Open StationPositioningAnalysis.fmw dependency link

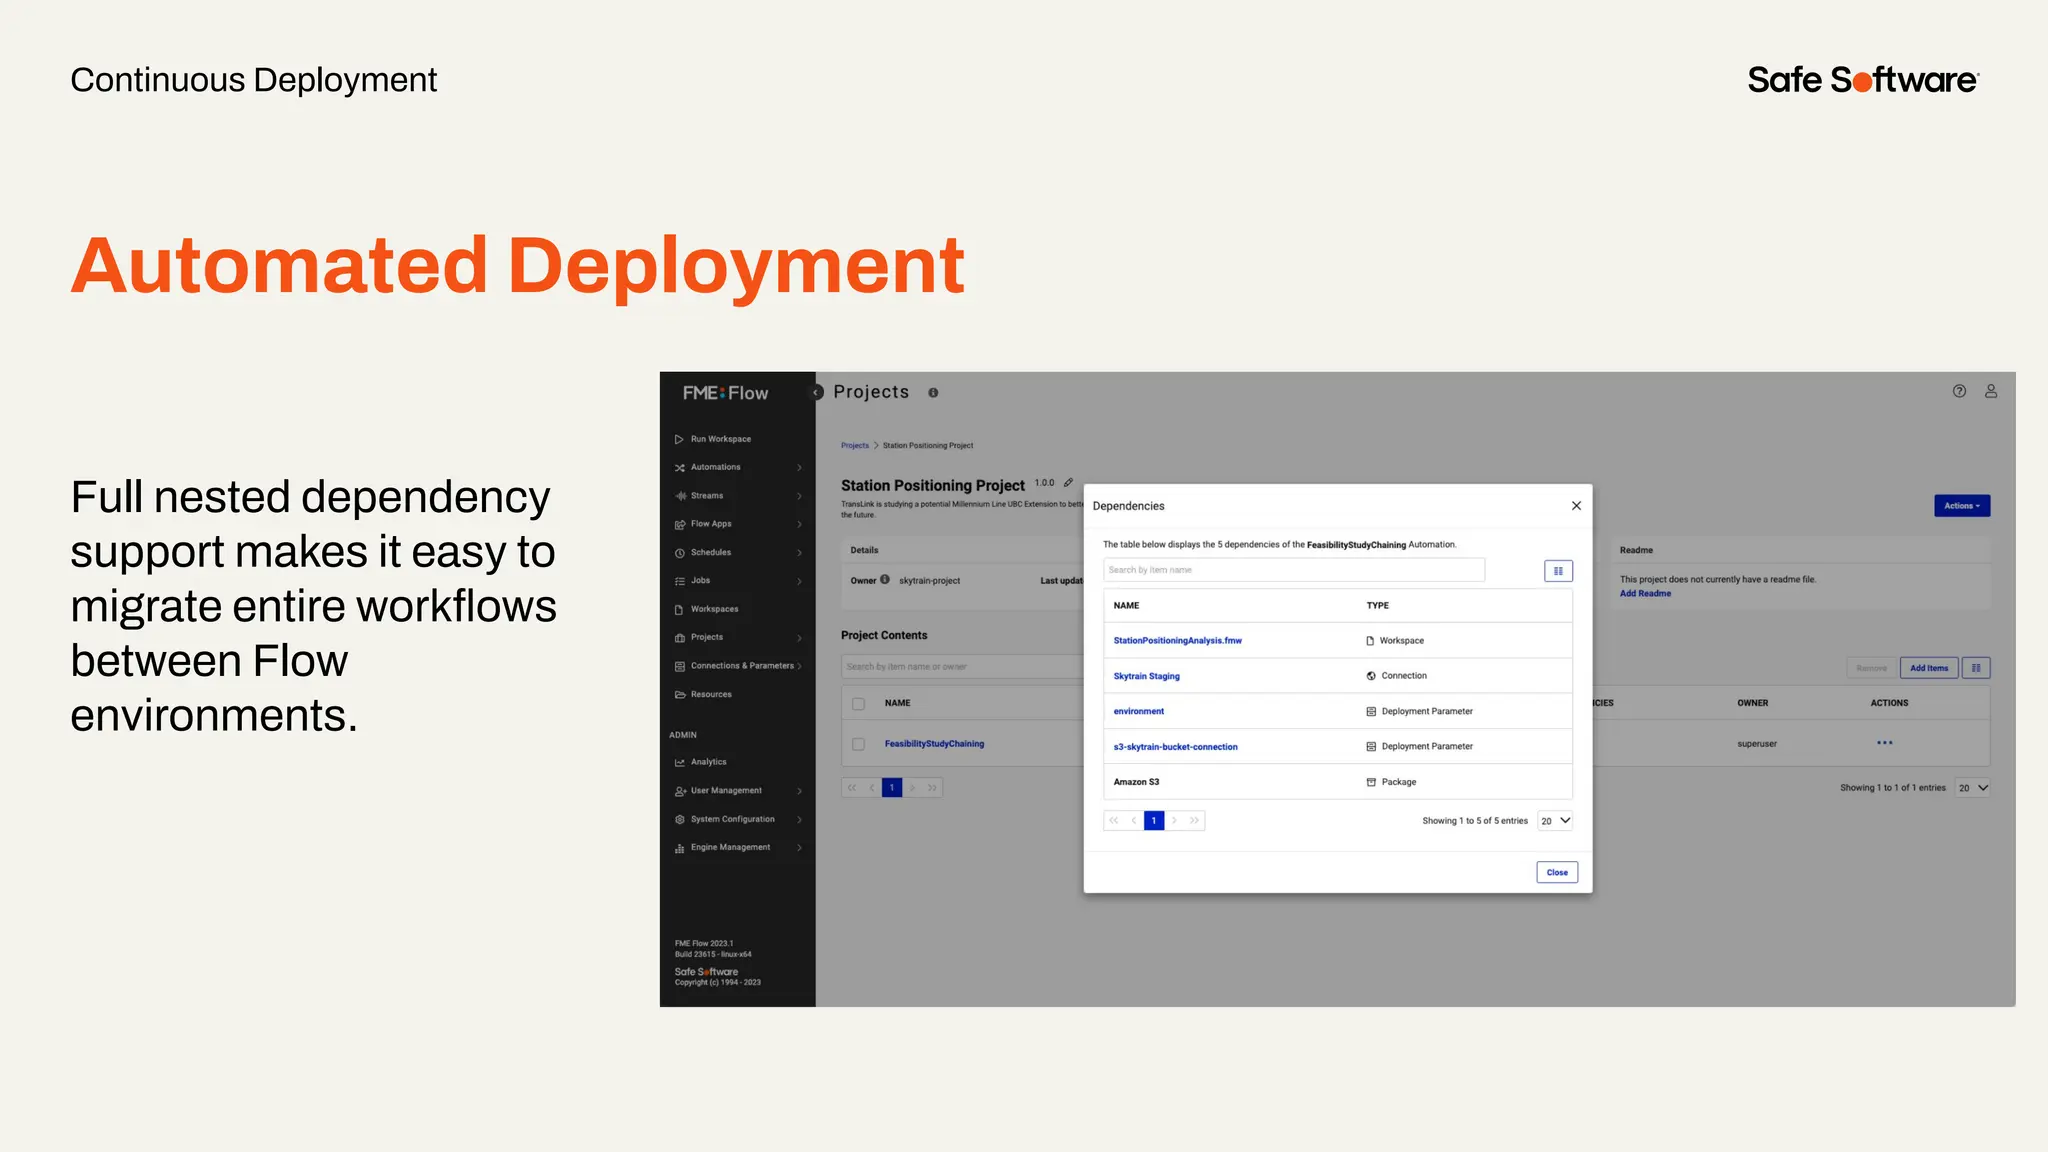(x=1177, y=640)
